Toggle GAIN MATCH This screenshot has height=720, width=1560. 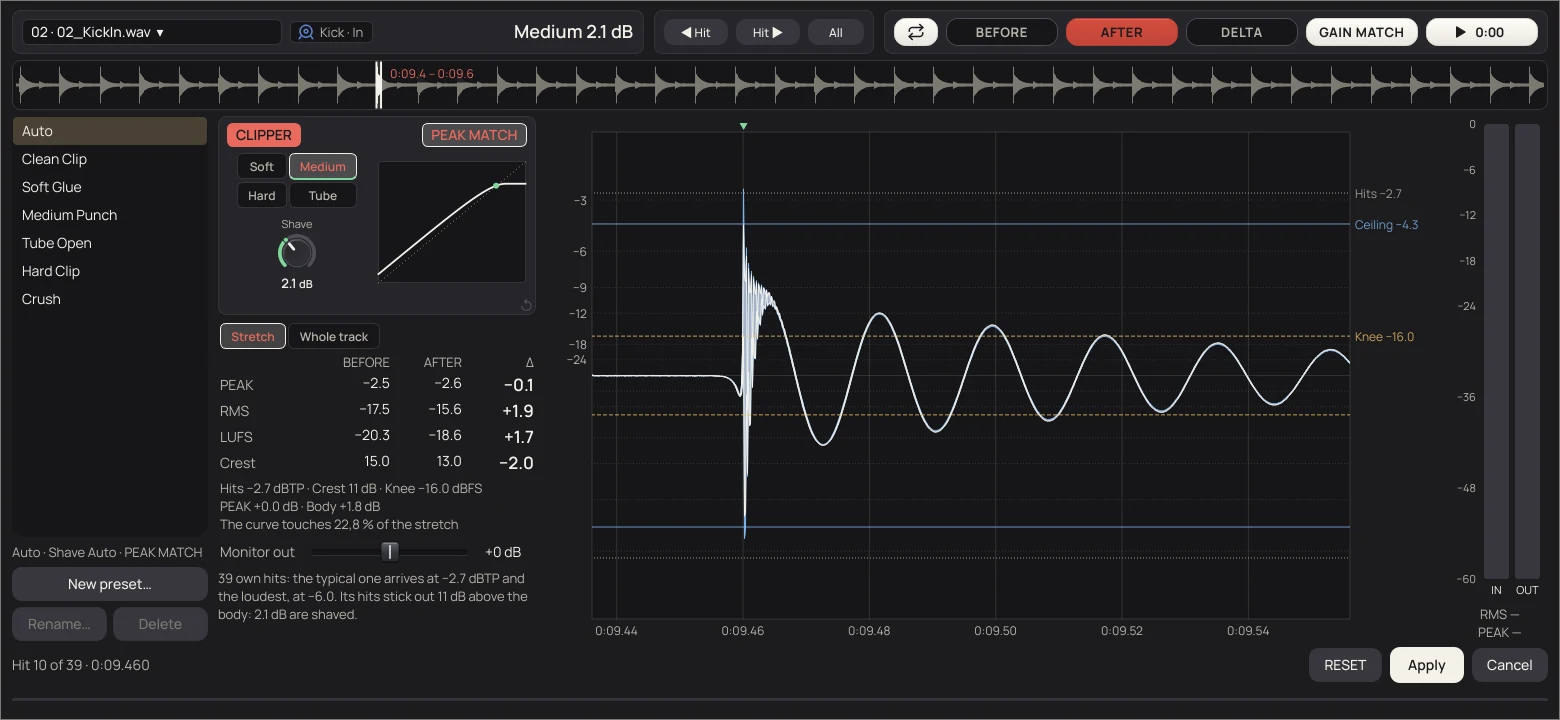pyautogui.click(x=1361, y=32)
